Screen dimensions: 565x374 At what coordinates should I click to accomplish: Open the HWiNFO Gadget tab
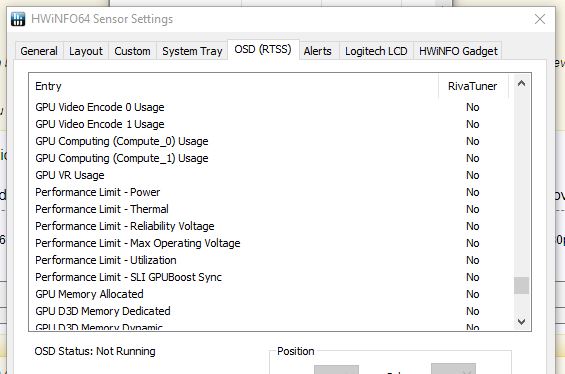click(458, 51)
